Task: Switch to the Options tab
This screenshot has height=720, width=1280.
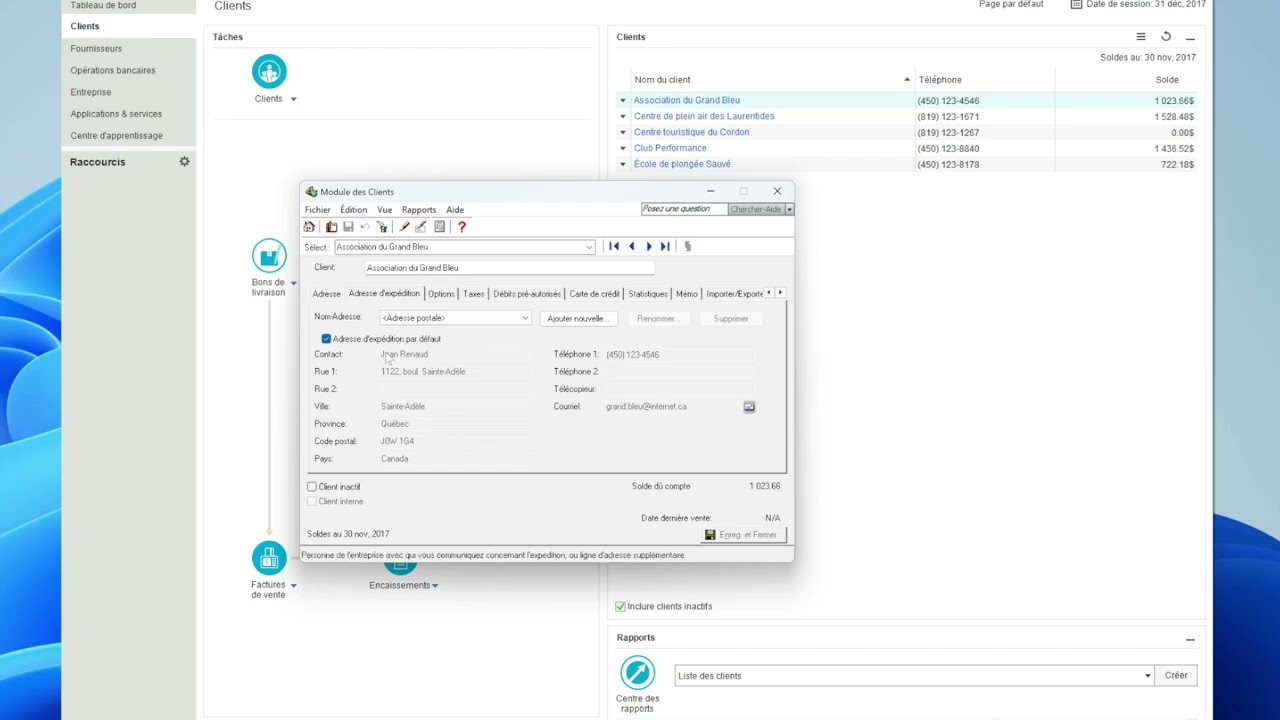Action: (x=441, y=294)
